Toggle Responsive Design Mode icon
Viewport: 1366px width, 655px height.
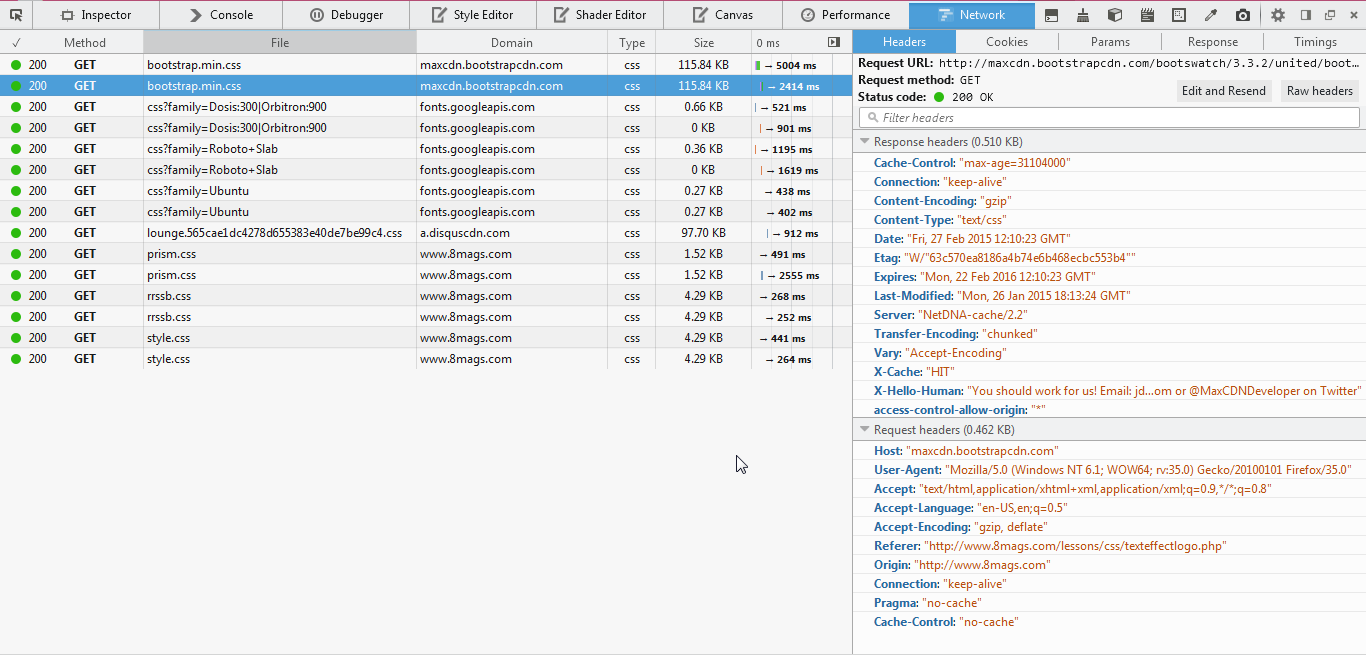click(x=1179, y=15)
